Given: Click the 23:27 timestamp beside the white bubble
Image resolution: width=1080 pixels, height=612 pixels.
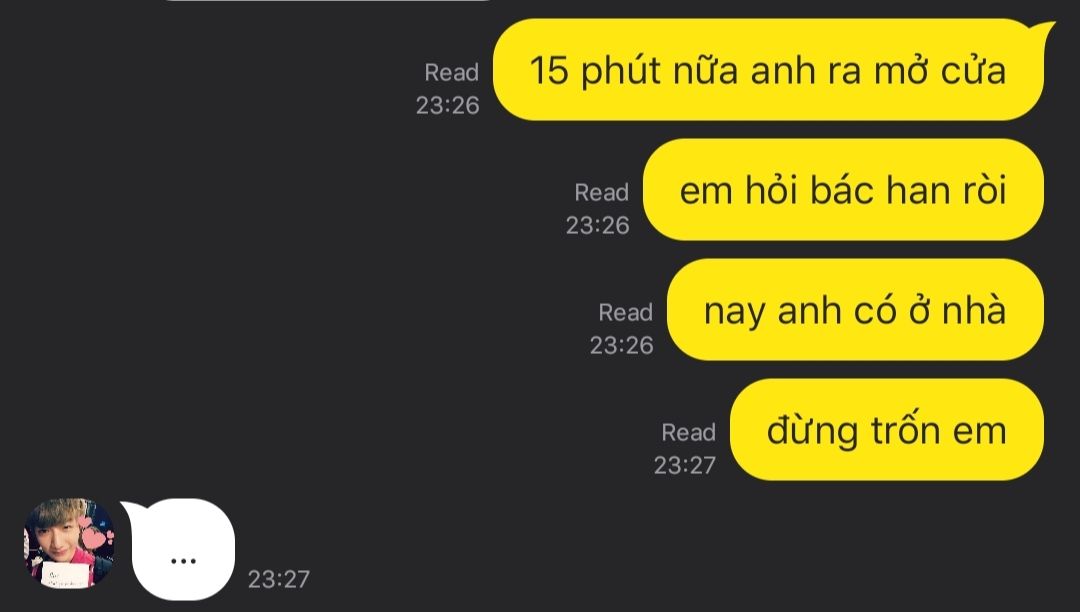Looking at the screenshot, I should [279, 579].
